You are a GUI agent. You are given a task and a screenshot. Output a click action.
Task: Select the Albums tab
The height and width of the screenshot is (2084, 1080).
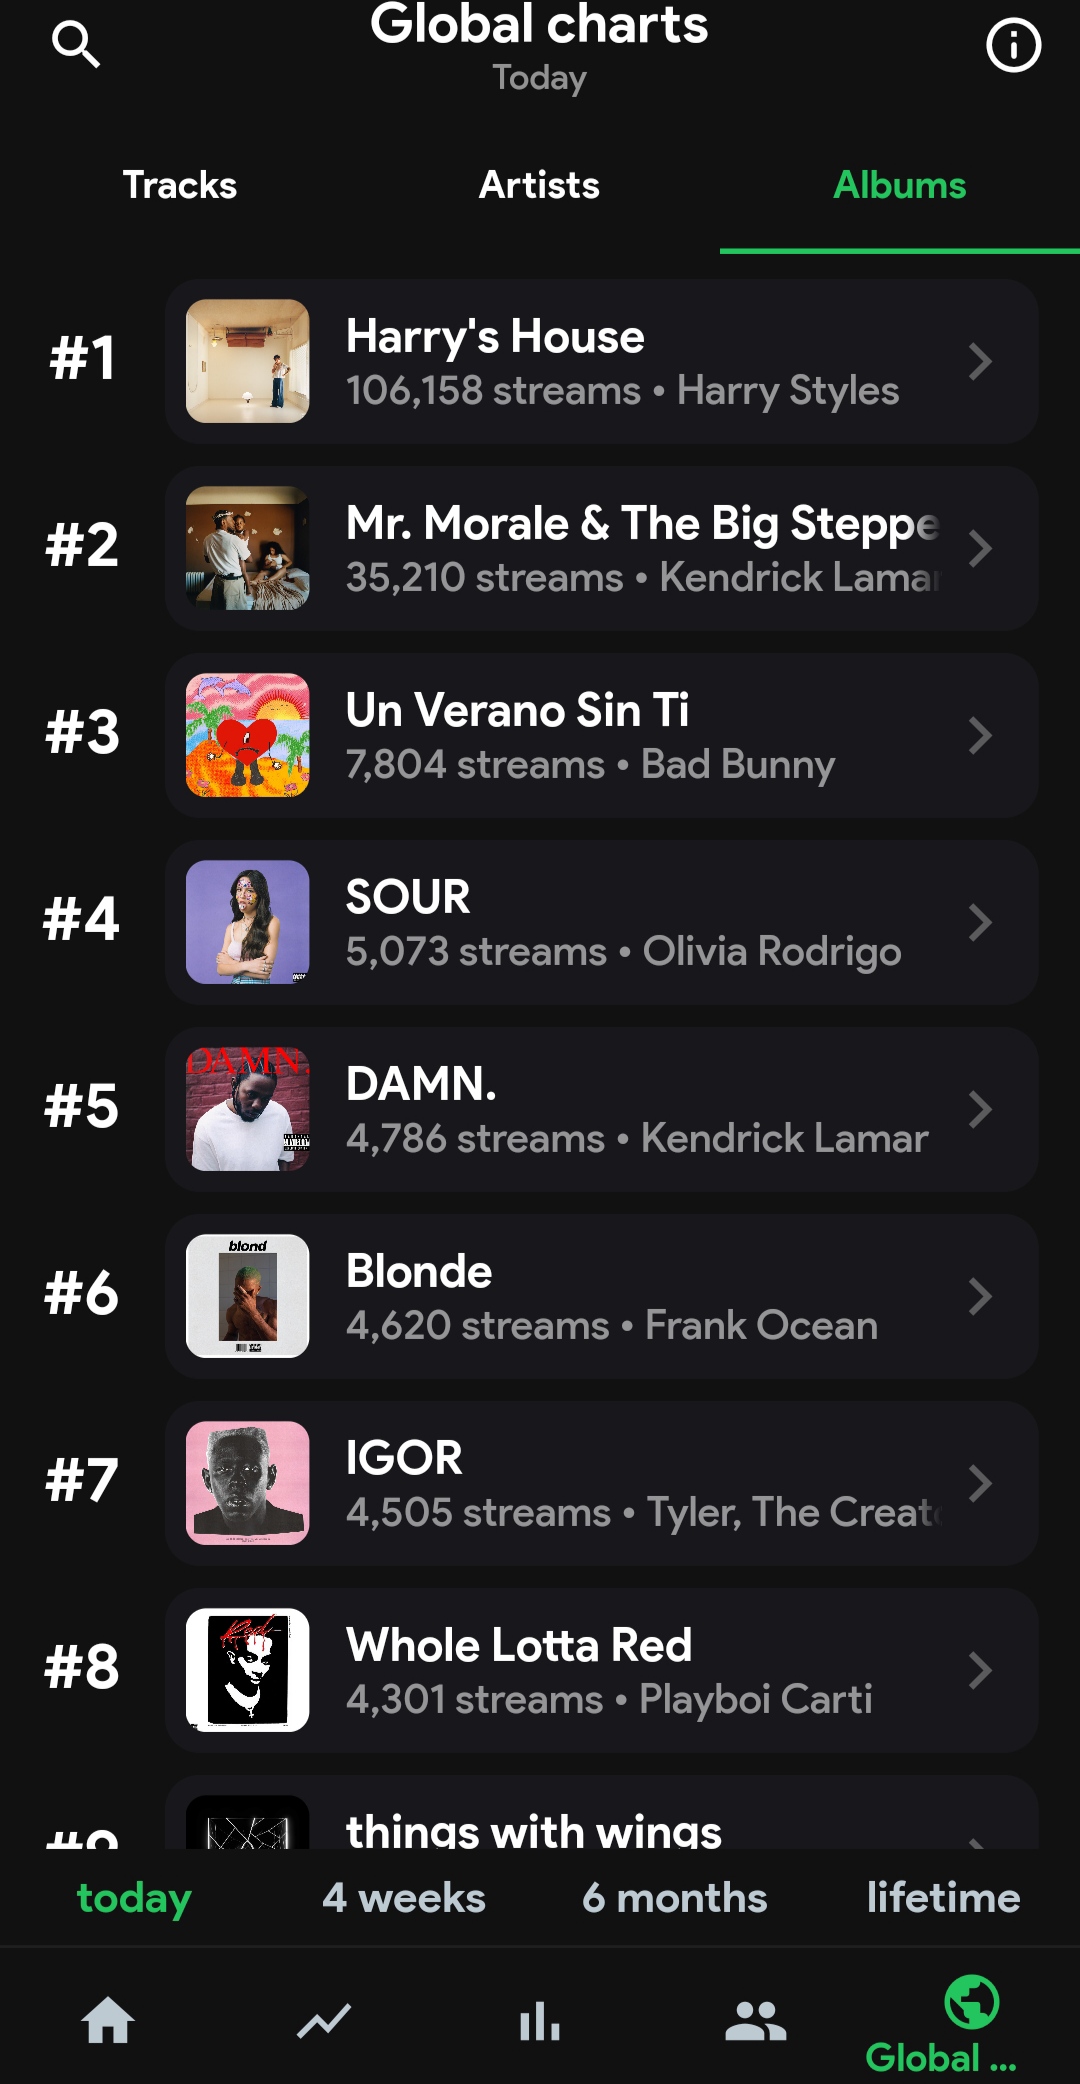pyautogui.click(x=899, y=185)
